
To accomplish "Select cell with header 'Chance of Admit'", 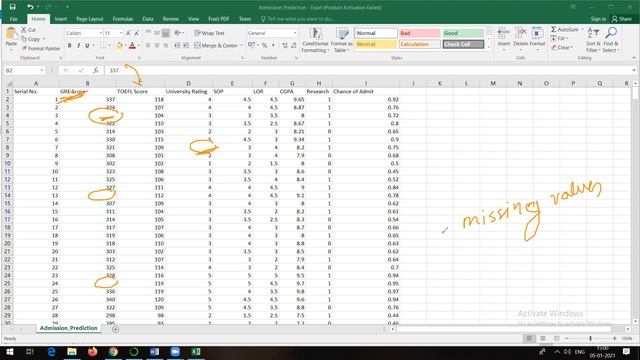I will [366, 91].
